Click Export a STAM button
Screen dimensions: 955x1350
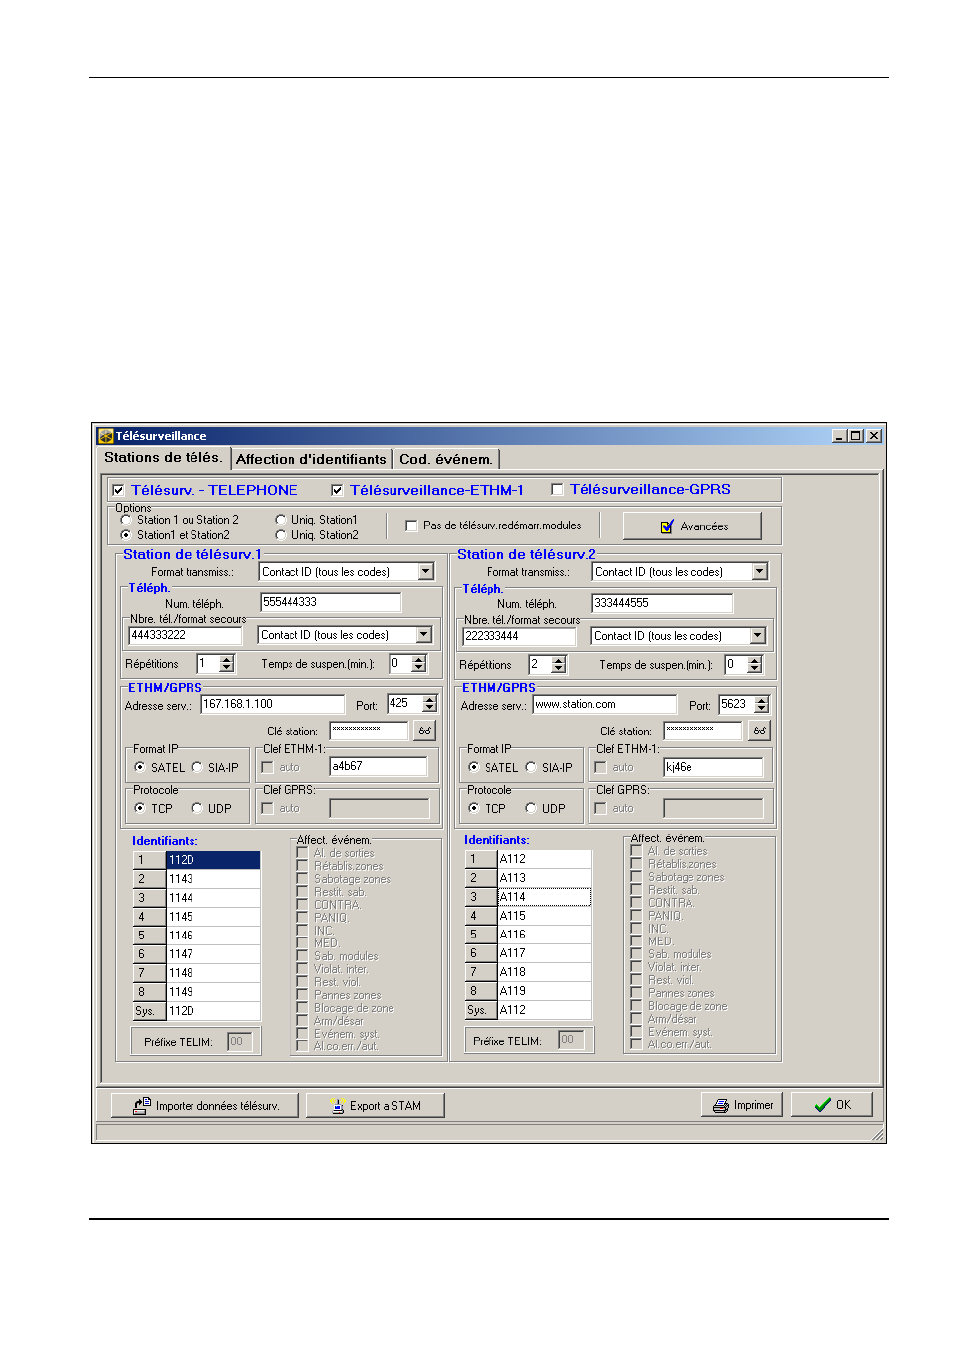pos(375,1105)
